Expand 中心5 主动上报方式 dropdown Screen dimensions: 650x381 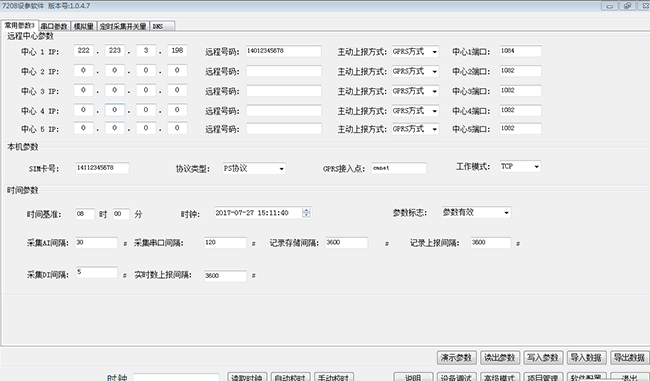tap(415, 129)
